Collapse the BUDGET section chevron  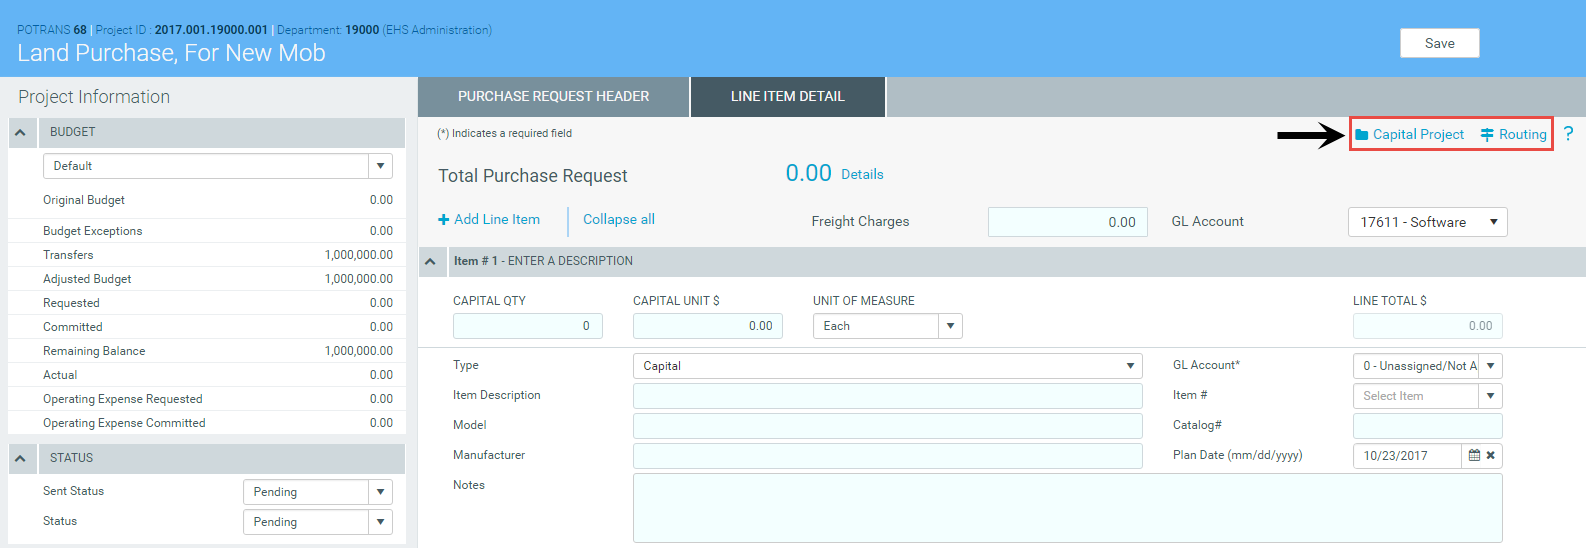20,132
